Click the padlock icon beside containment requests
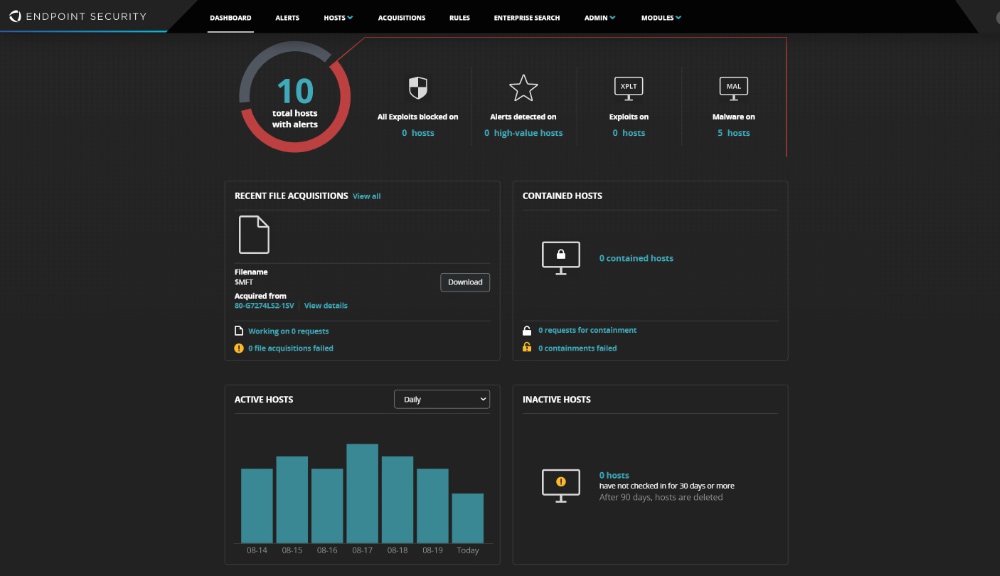1000x576 pixels. [x=529, y=330]
